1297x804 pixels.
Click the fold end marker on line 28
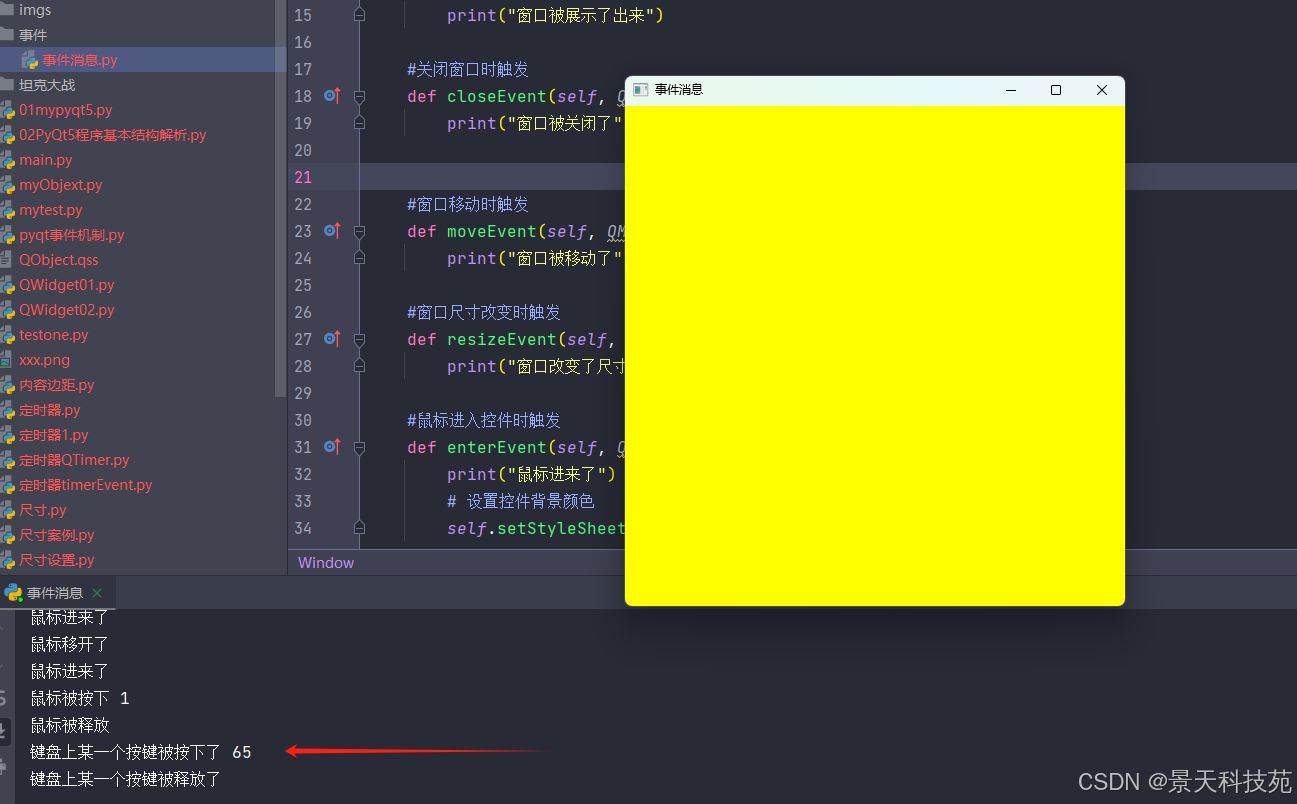(360, 366)
